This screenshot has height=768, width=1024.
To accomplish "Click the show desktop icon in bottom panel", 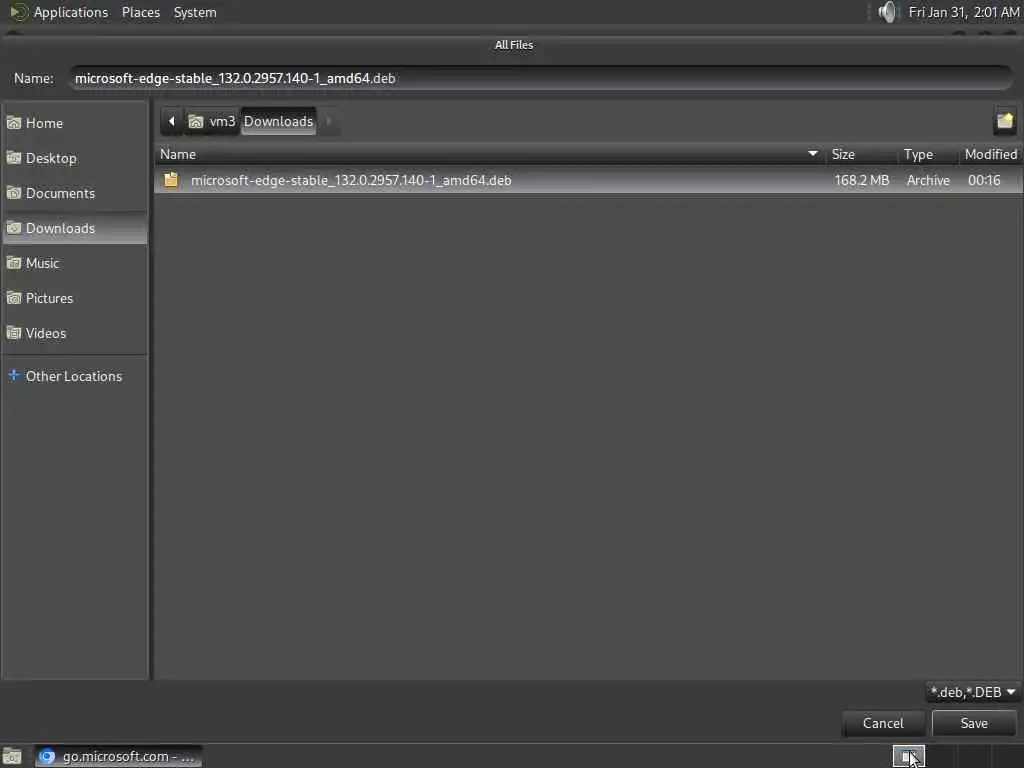I will tap(12, 757).
